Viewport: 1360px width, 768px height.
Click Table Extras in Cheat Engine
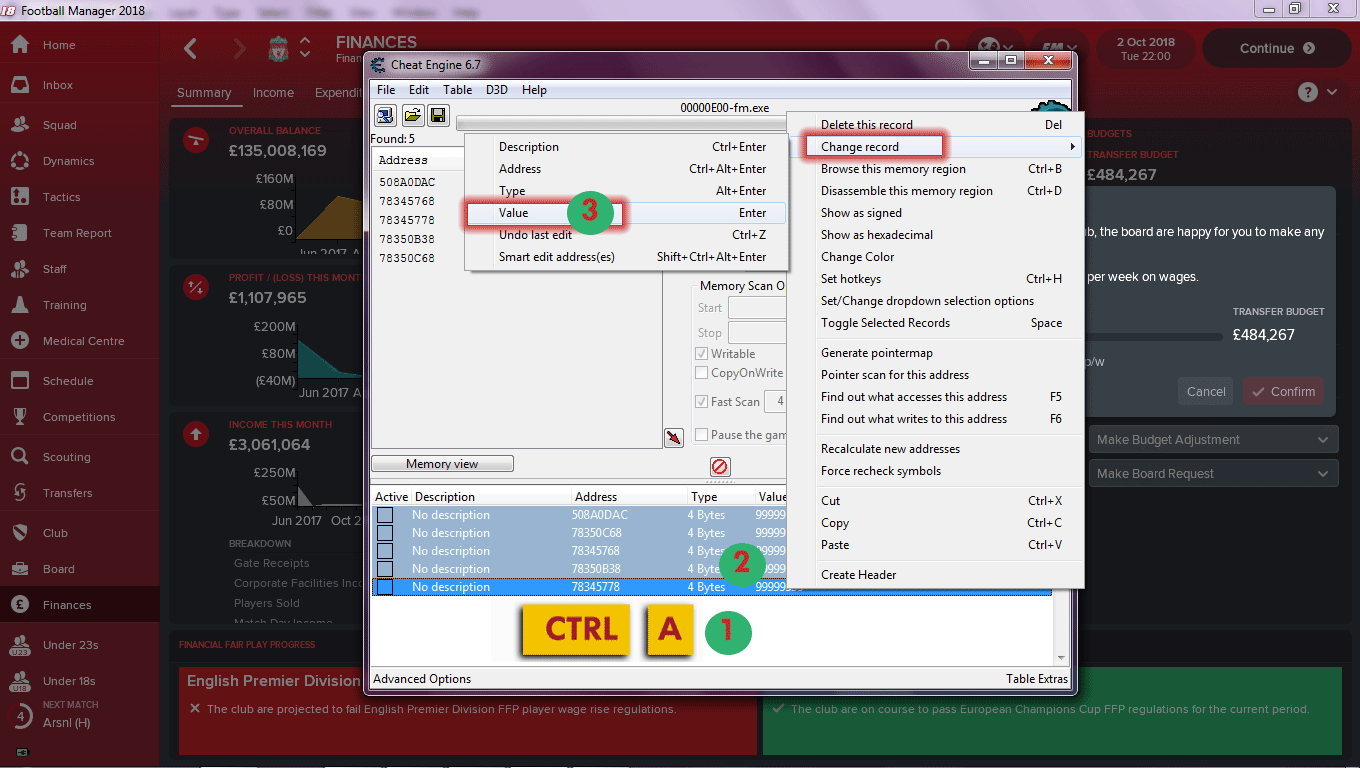coord(1037,679)
